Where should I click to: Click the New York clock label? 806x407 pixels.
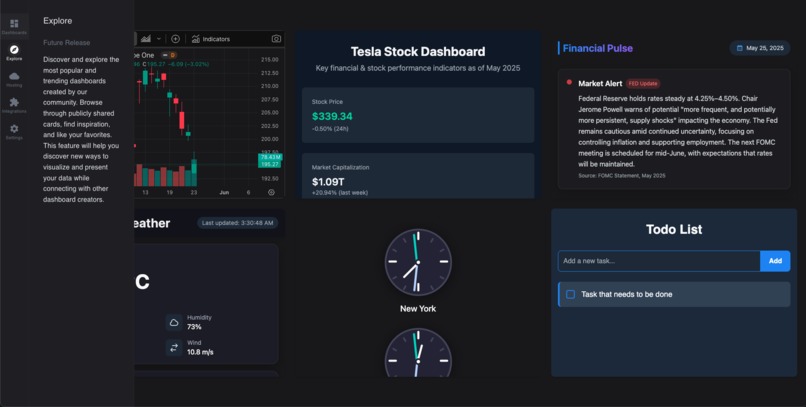coord(418,309)
